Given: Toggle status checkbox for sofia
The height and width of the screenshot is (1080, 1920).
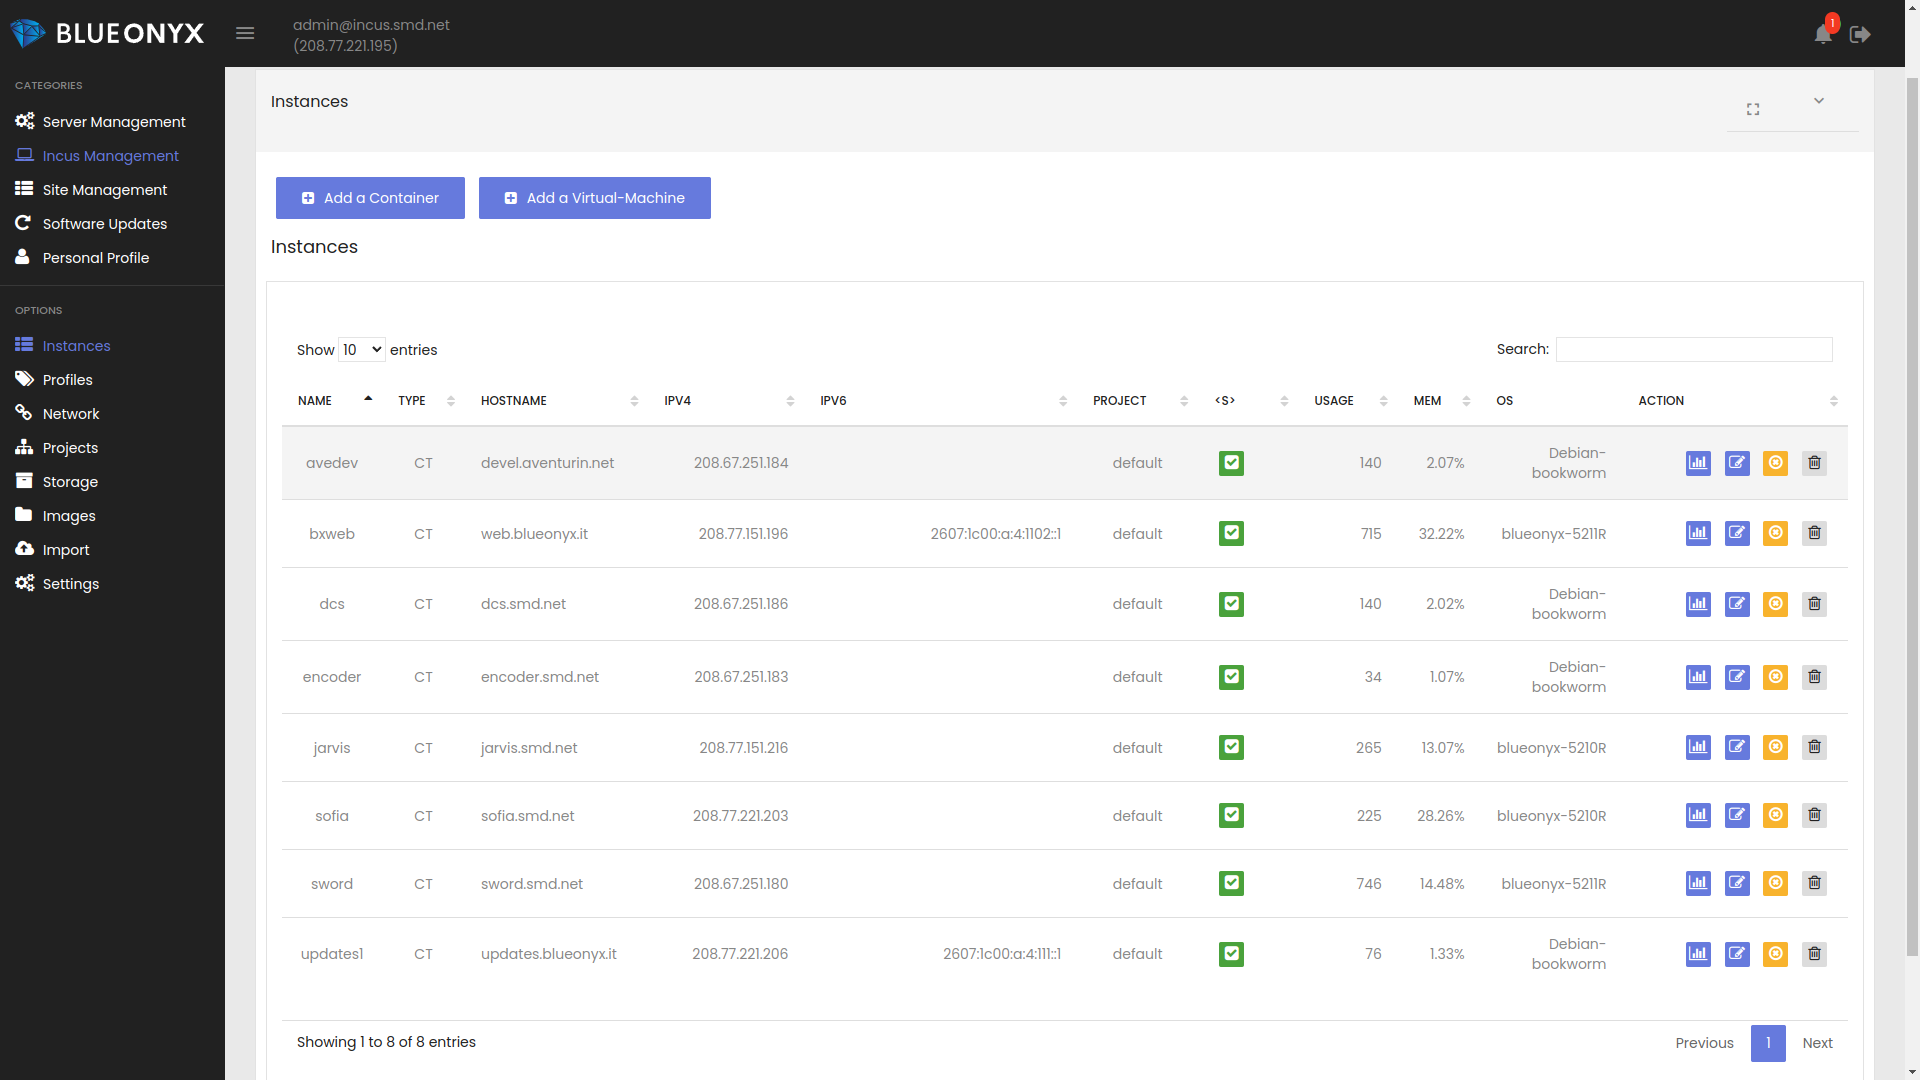Looking at the screenshot, I should [1231, 815].
